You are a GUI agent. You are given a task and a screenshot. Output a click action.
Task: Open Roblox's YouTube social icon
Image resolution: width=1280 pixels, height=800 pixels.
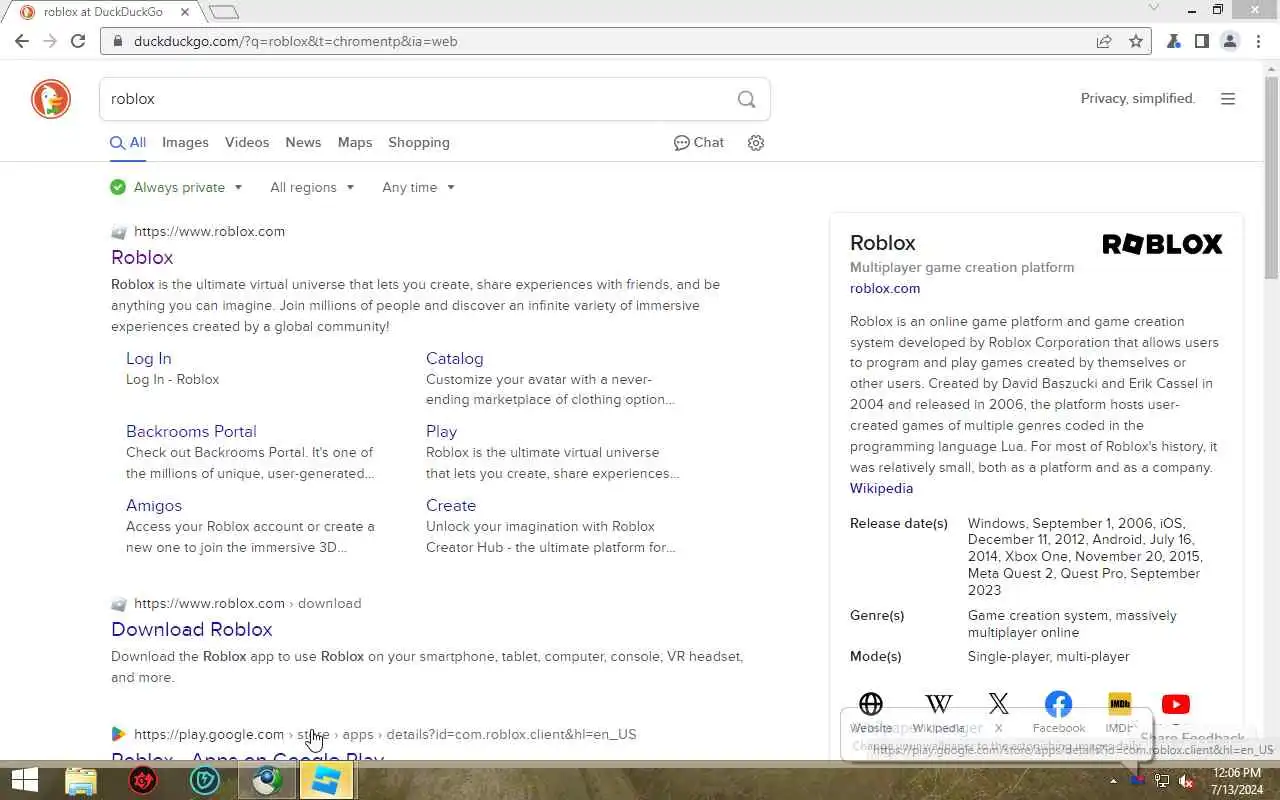point(1176,705)
